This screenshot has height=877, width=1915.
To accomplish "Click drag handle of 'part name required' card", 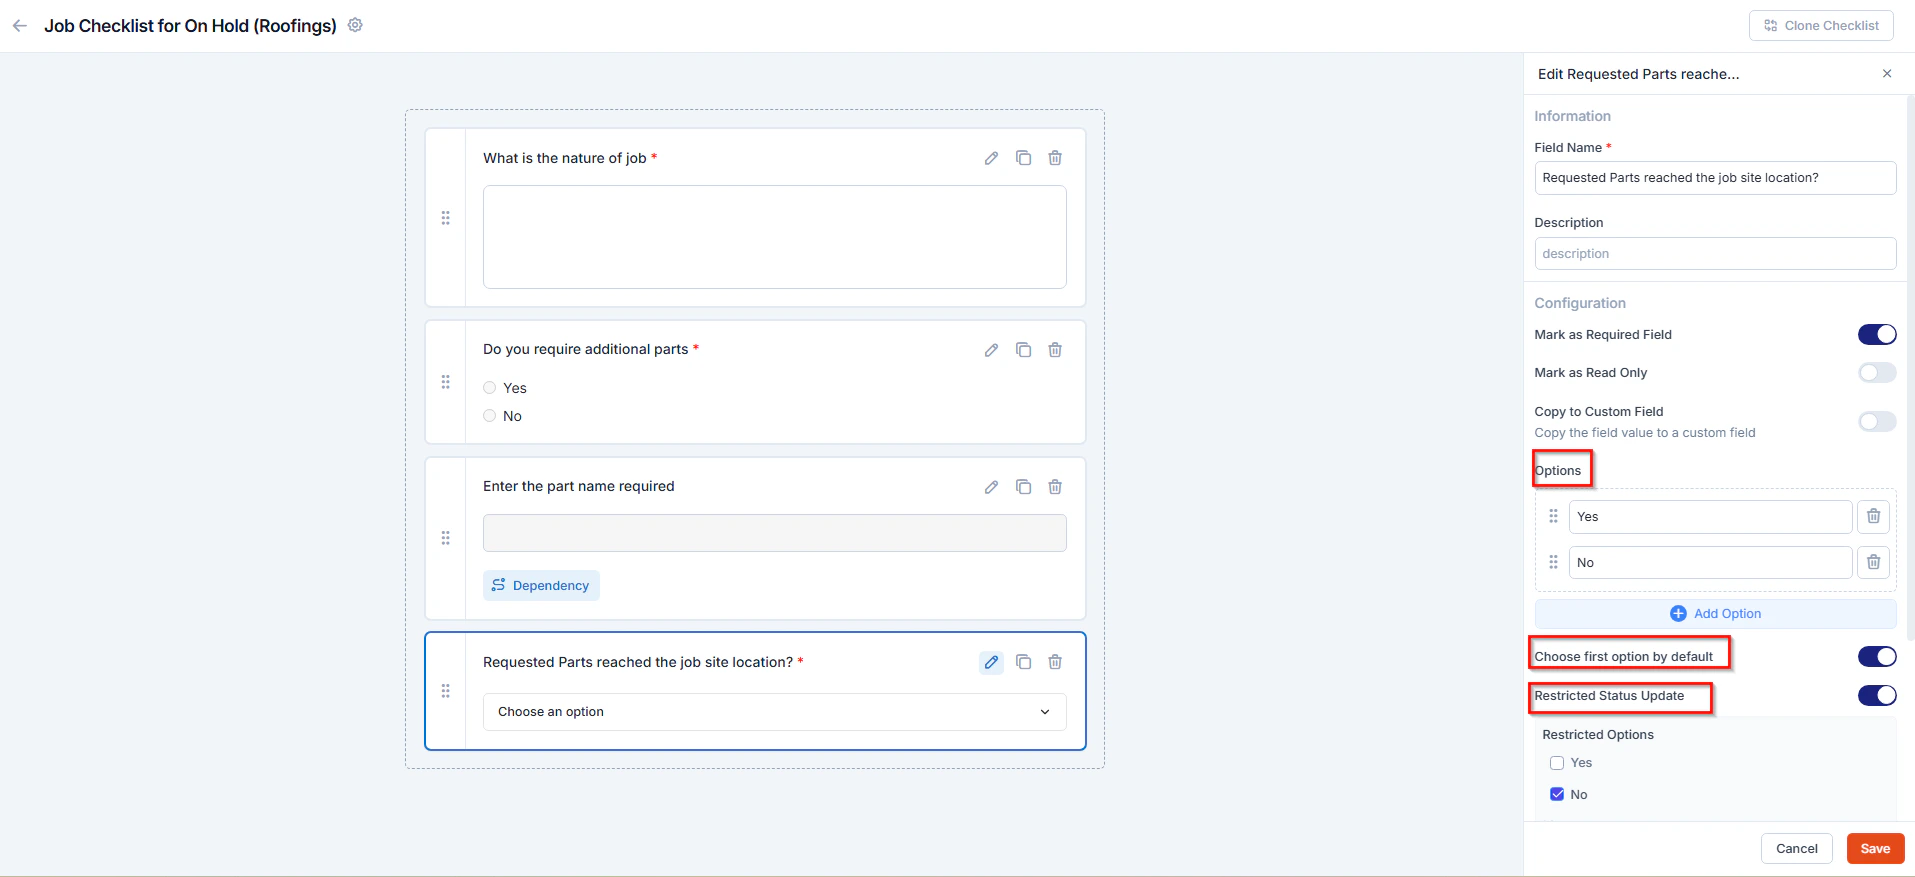I will (x=446, y=538).
